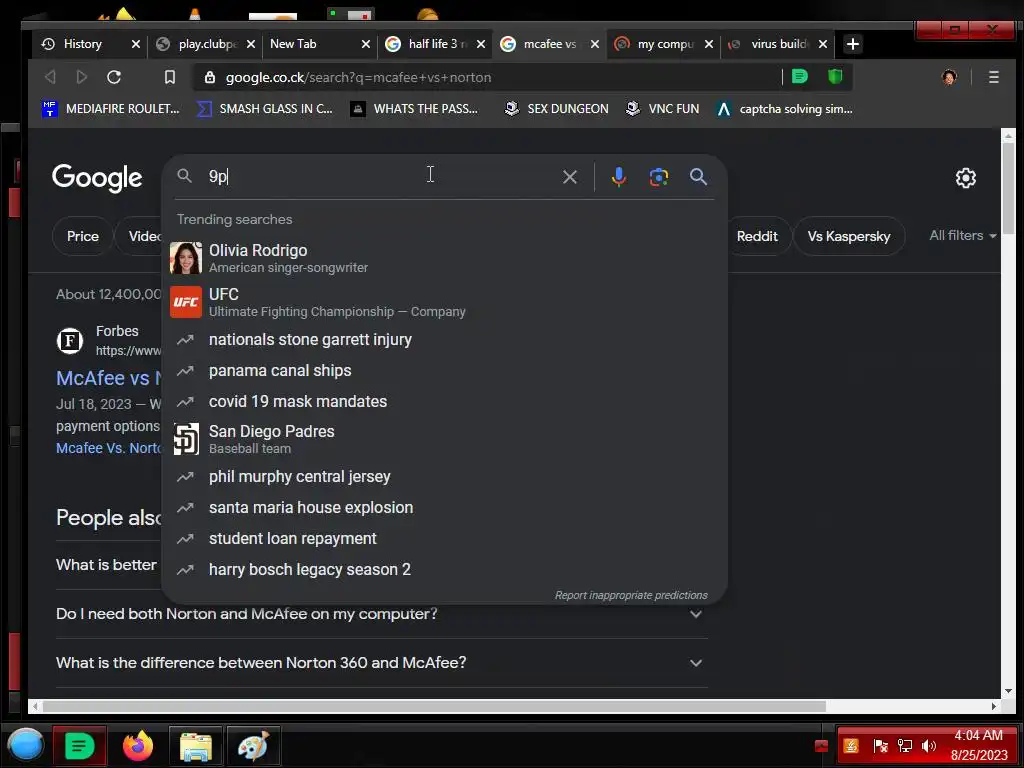Choose harry bosch legacy season 2 suggestion

pos(444,569)
